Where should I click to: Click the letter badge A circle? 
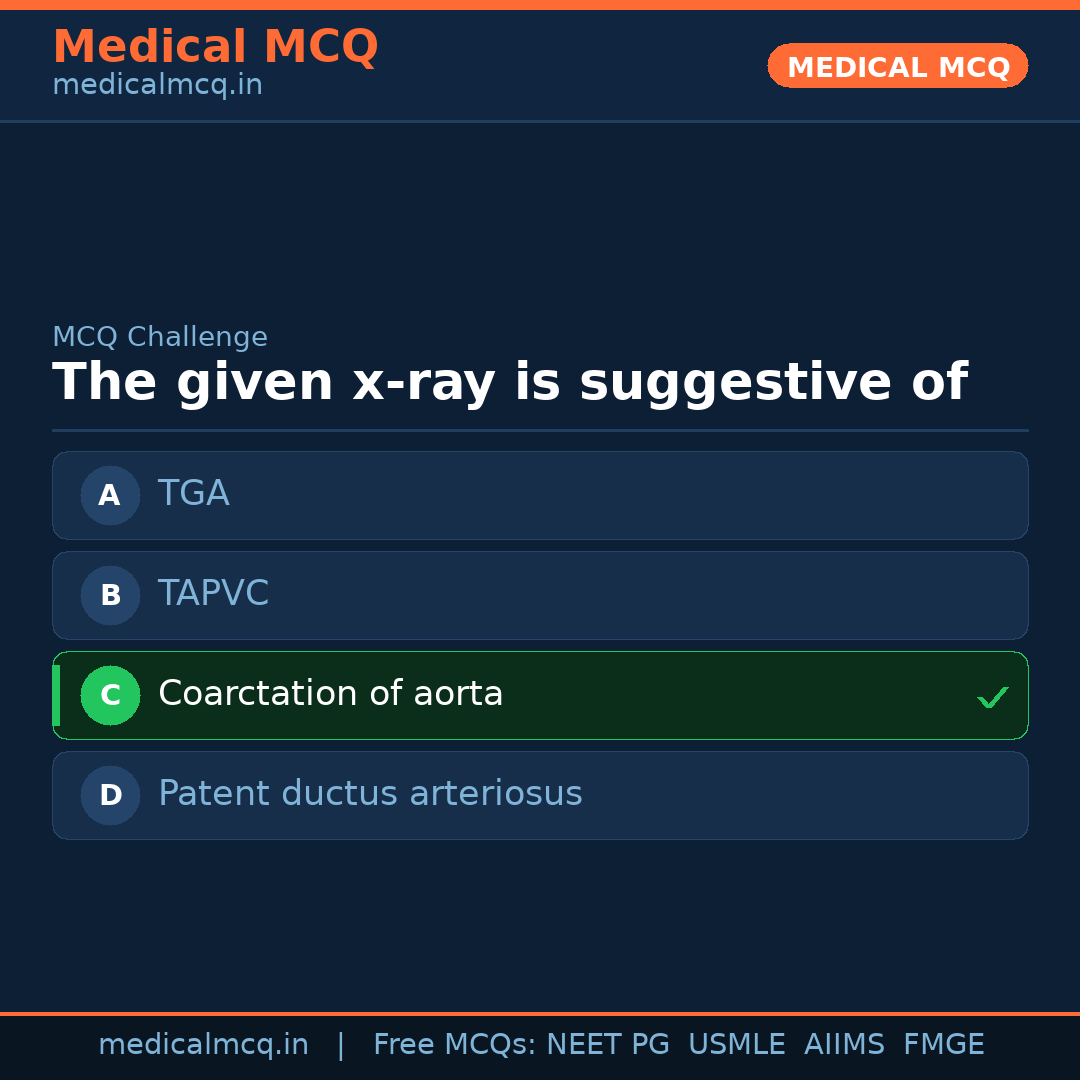110,495
